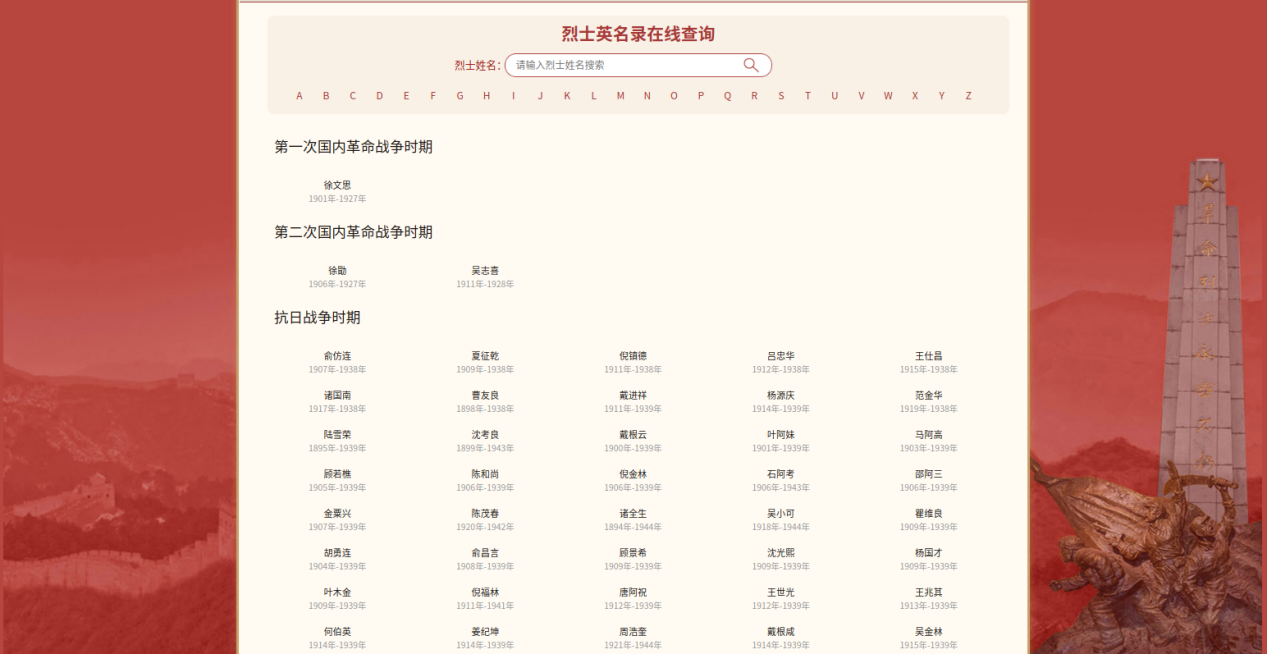Open the 杨源庆 martyr record
Image resolution: width=1267 pixels, height=654 pixels.
click(x=781, y=395)
